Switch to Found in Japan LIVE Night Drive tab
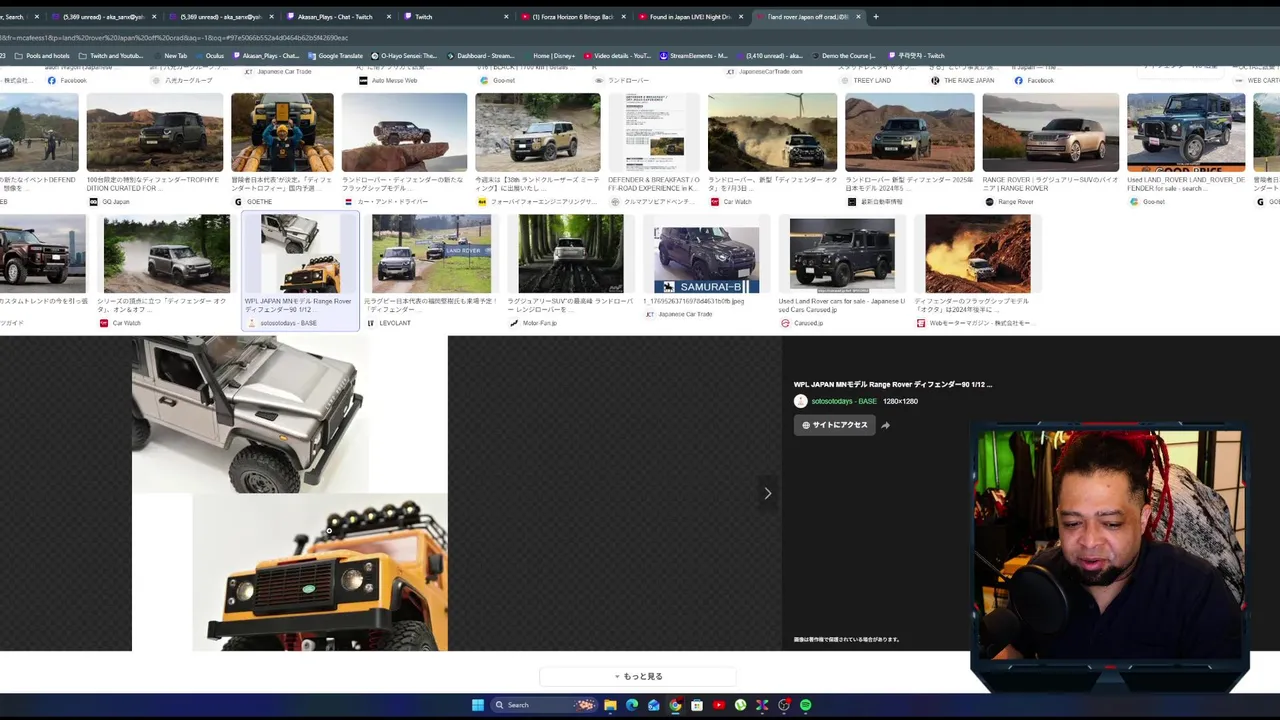The height and width of the screenshot is (720, 1280). click(x=690, y=17)
